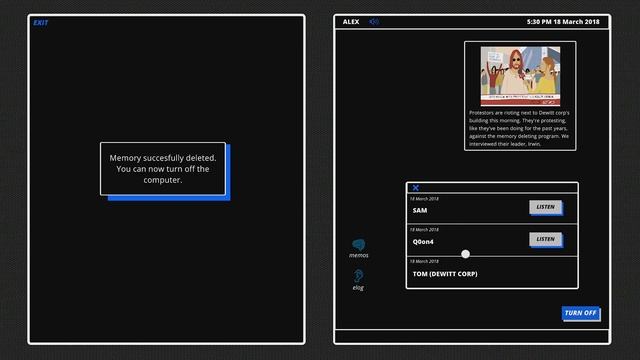
Task: Toggle the speaker sound icon next to ALEX
Action: click(374, 22)
